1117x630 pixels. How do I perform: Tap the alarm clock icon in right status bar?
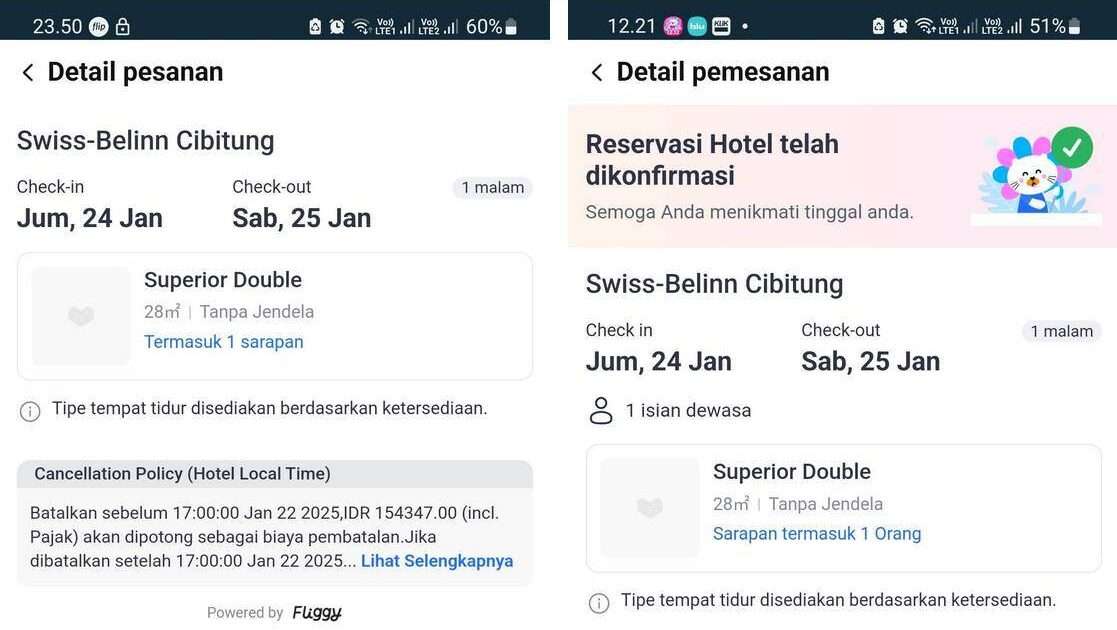coord(900,26)
